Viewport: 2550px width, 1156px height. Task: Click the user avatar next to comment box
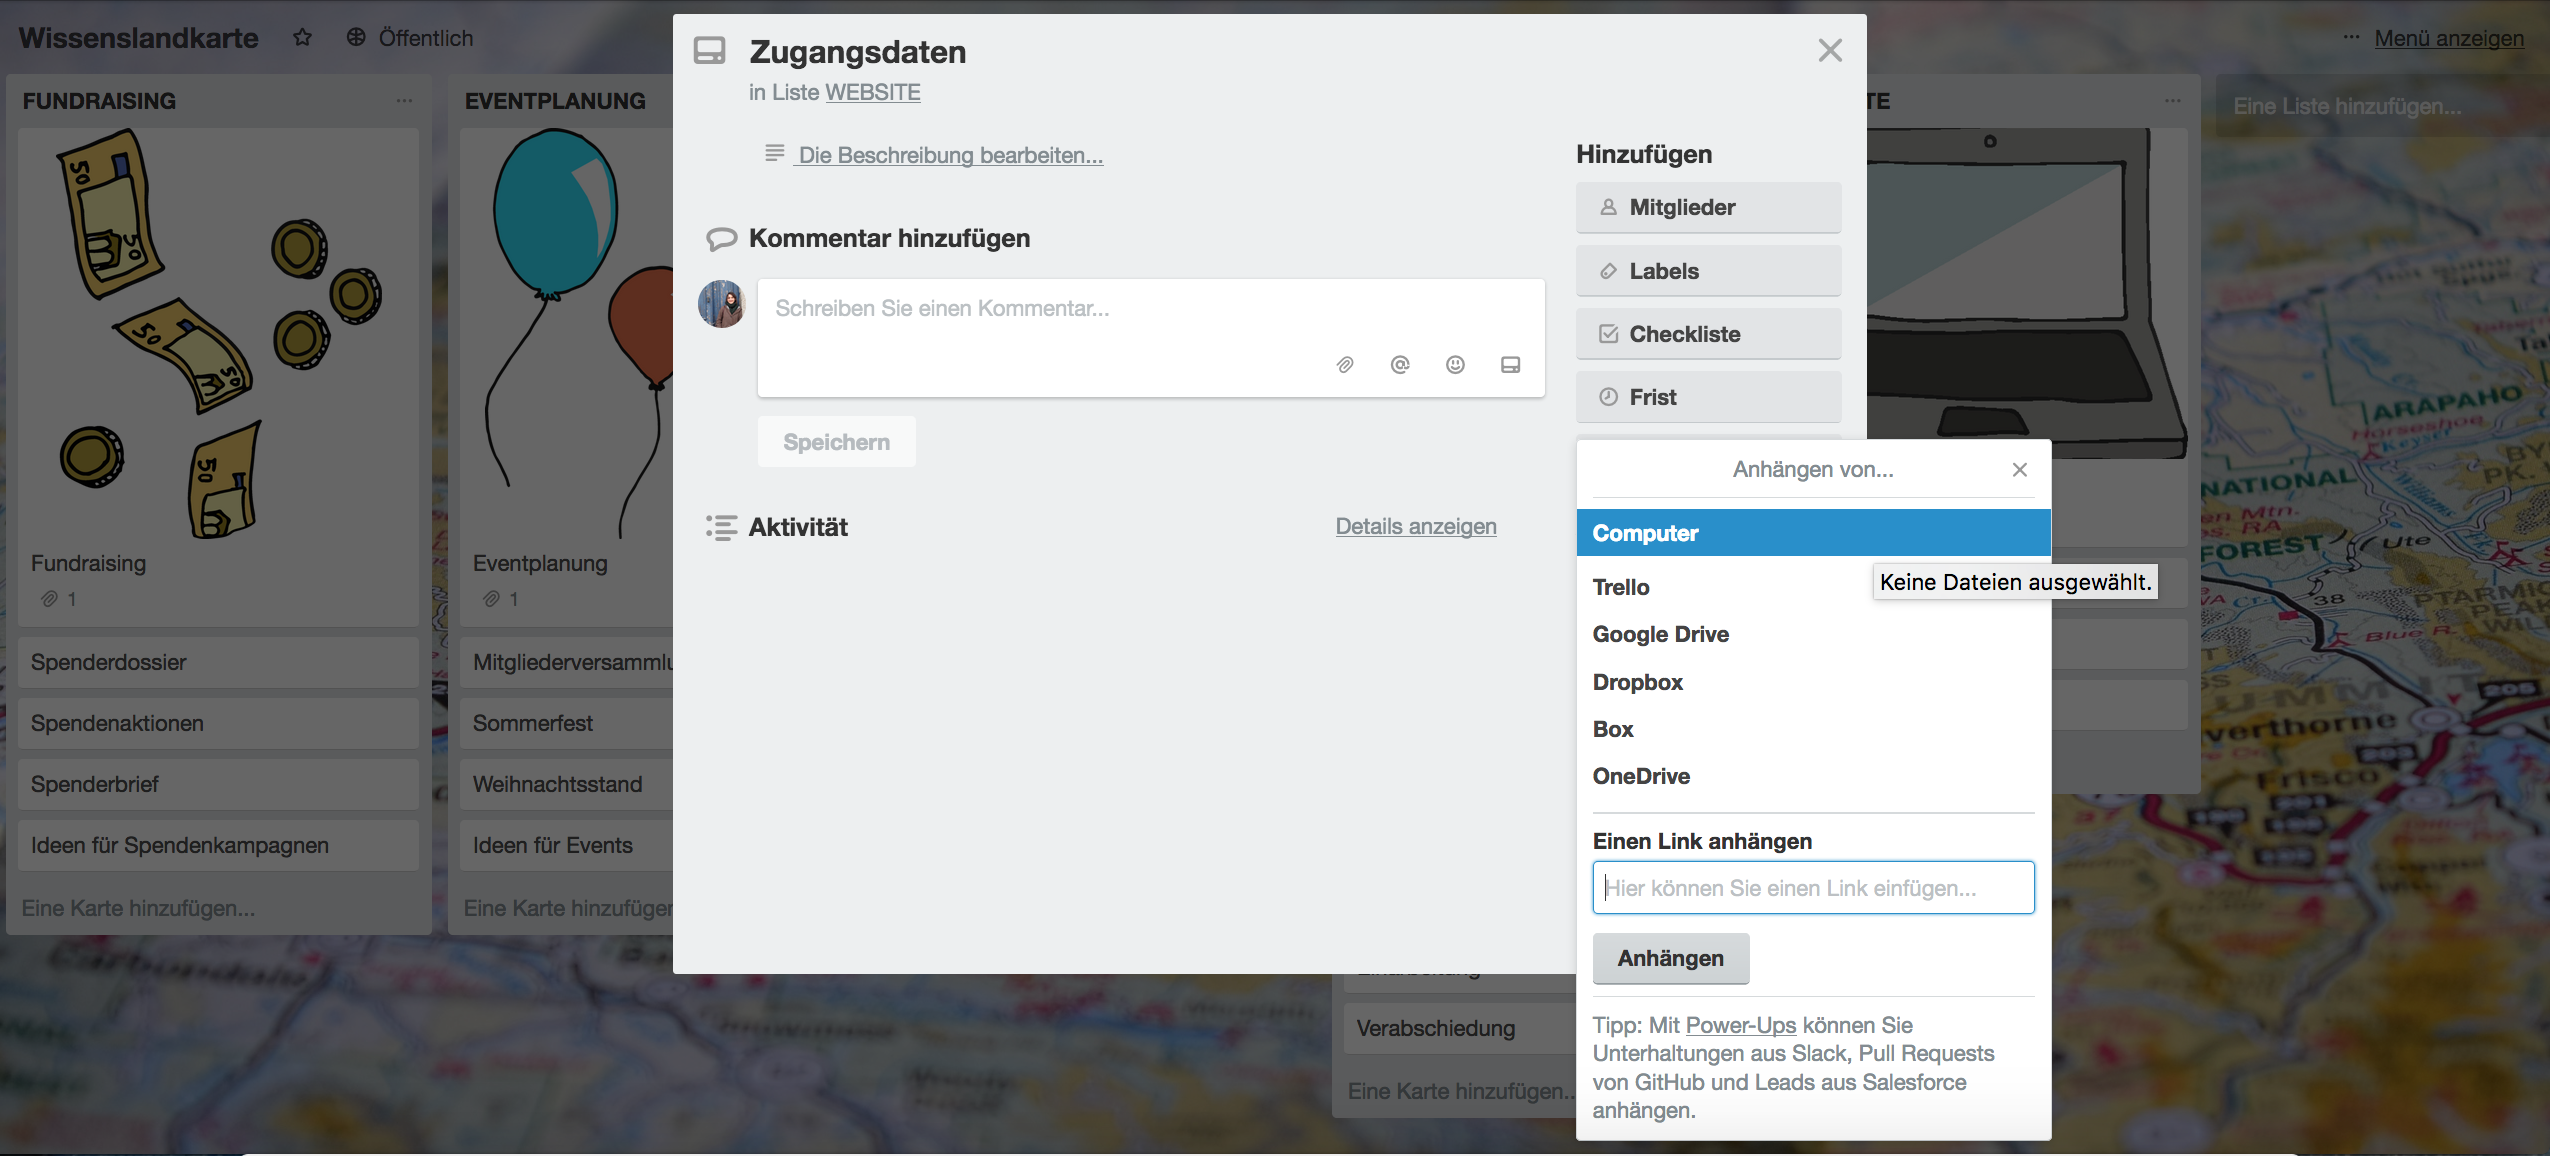tap(721, 304)
